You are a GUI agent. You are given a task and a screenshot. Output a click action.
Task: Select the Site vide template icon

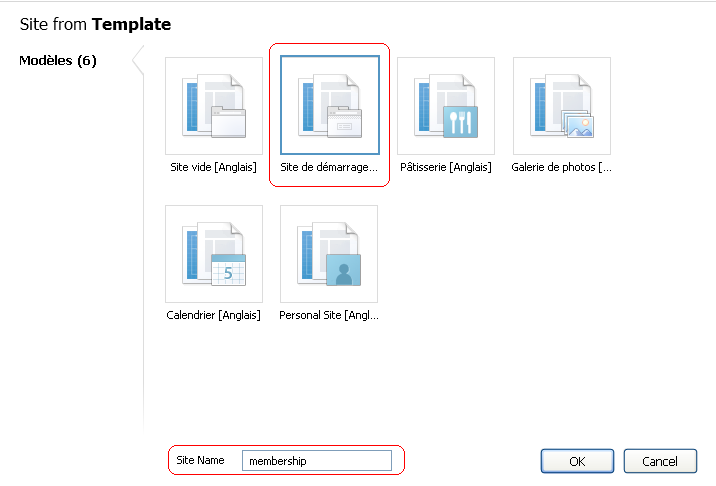tap(214, 106)
